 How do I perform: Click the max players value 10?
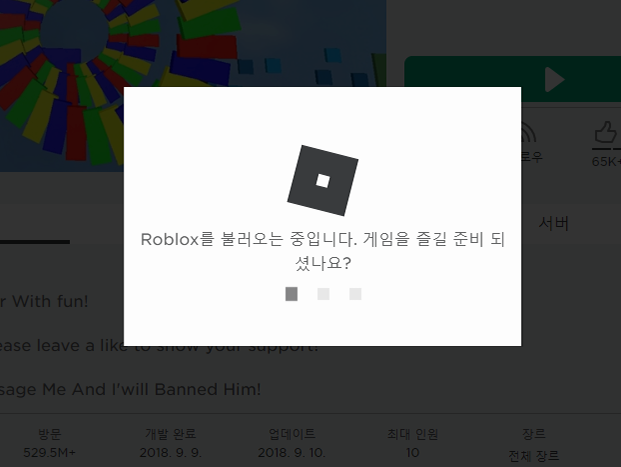[x=413, y=452]
